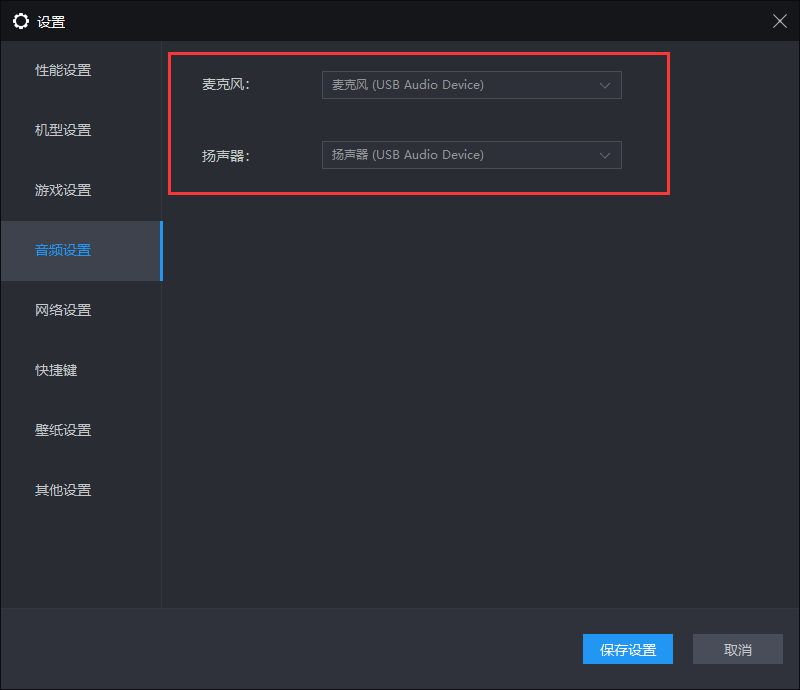
Task: Close the 设置 window with the X
Action: tap(779, 21)
